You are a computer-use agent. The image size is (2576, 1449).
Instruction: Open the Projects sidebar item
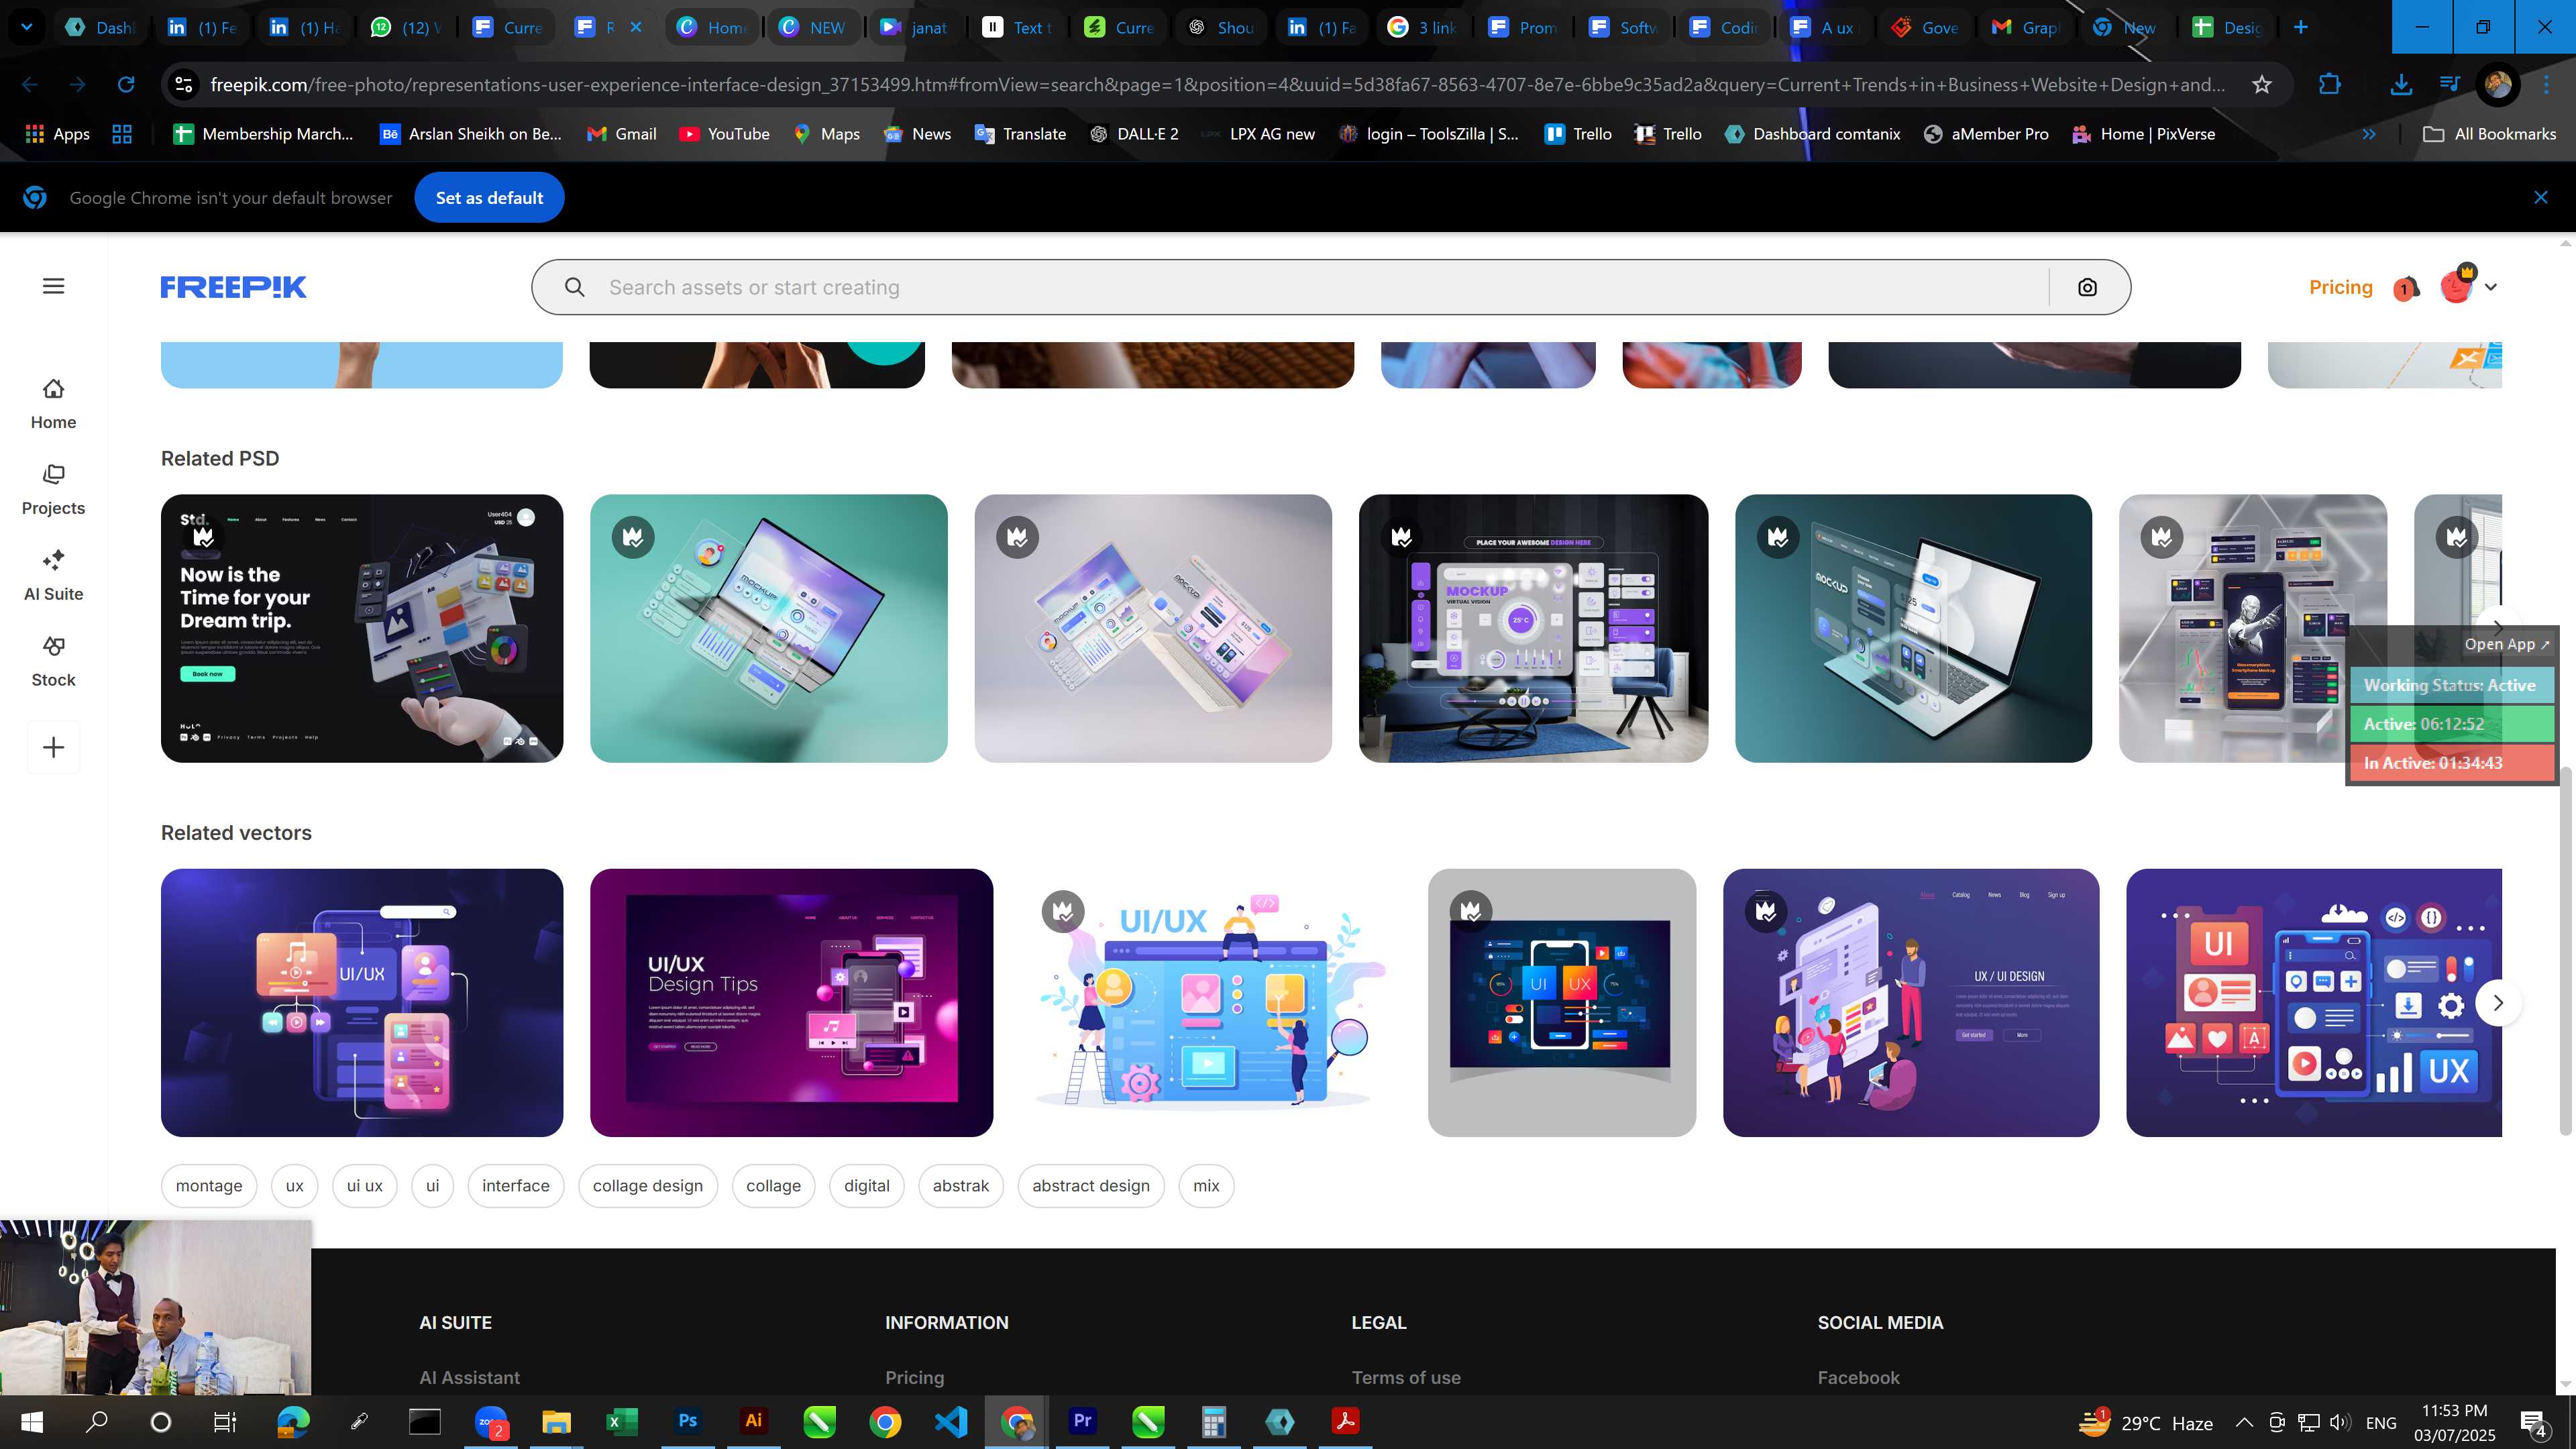click(x=53, y=490)
